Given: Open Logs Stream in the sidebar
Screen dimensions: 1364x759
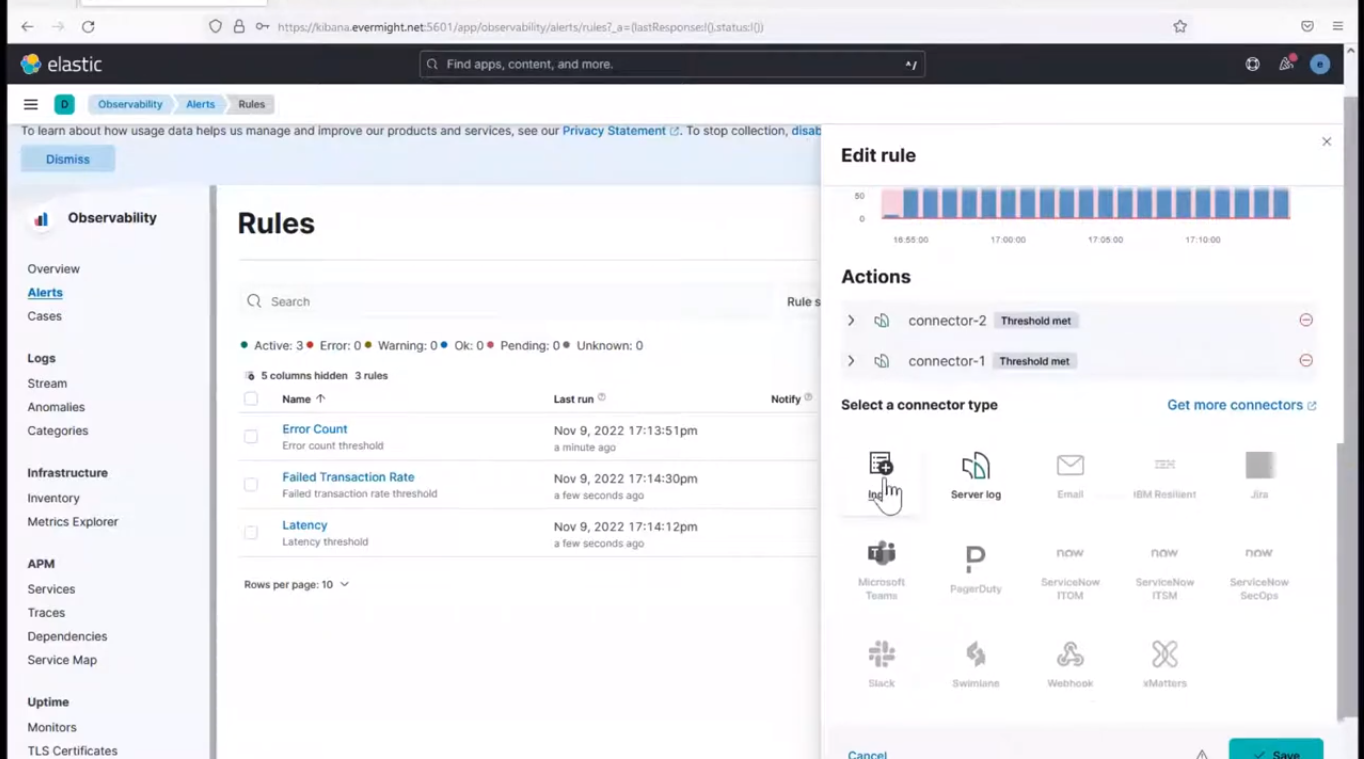Looking at the screenshot, I should click(47, 383).
